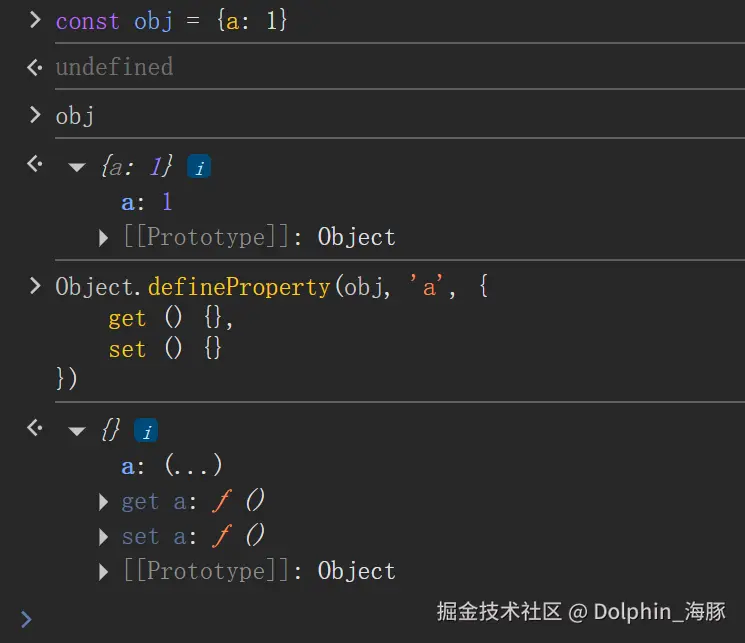The image size is (745, 643).
Task: Click the 'set () {}' code line
Action: point(165,349)
